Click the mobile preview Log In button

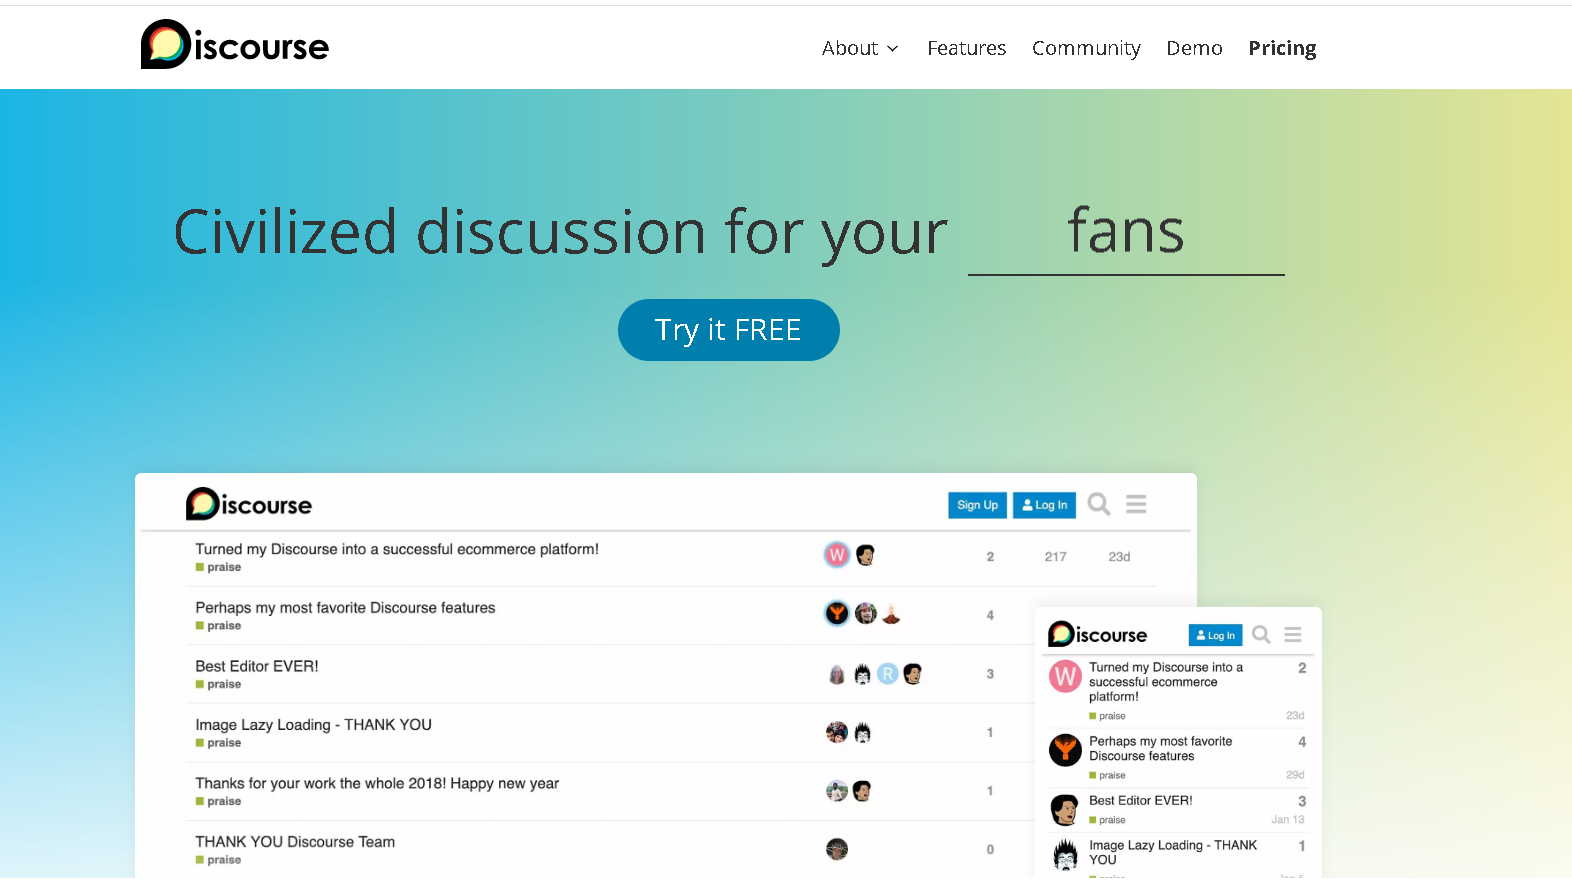pyautogui.click(x=1215, y=635)
